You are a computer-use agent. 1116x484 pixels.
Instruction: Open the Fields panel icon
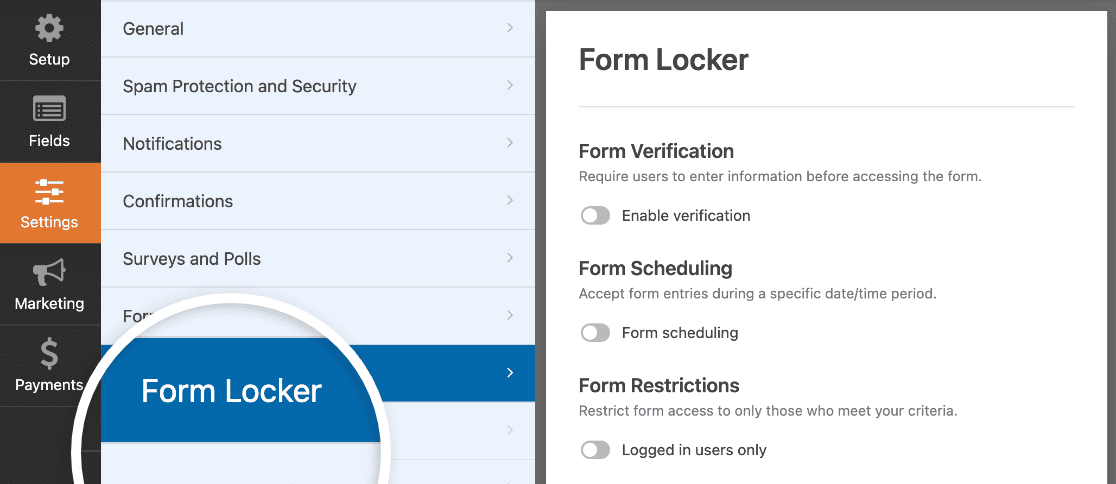(x=49, y=109)
